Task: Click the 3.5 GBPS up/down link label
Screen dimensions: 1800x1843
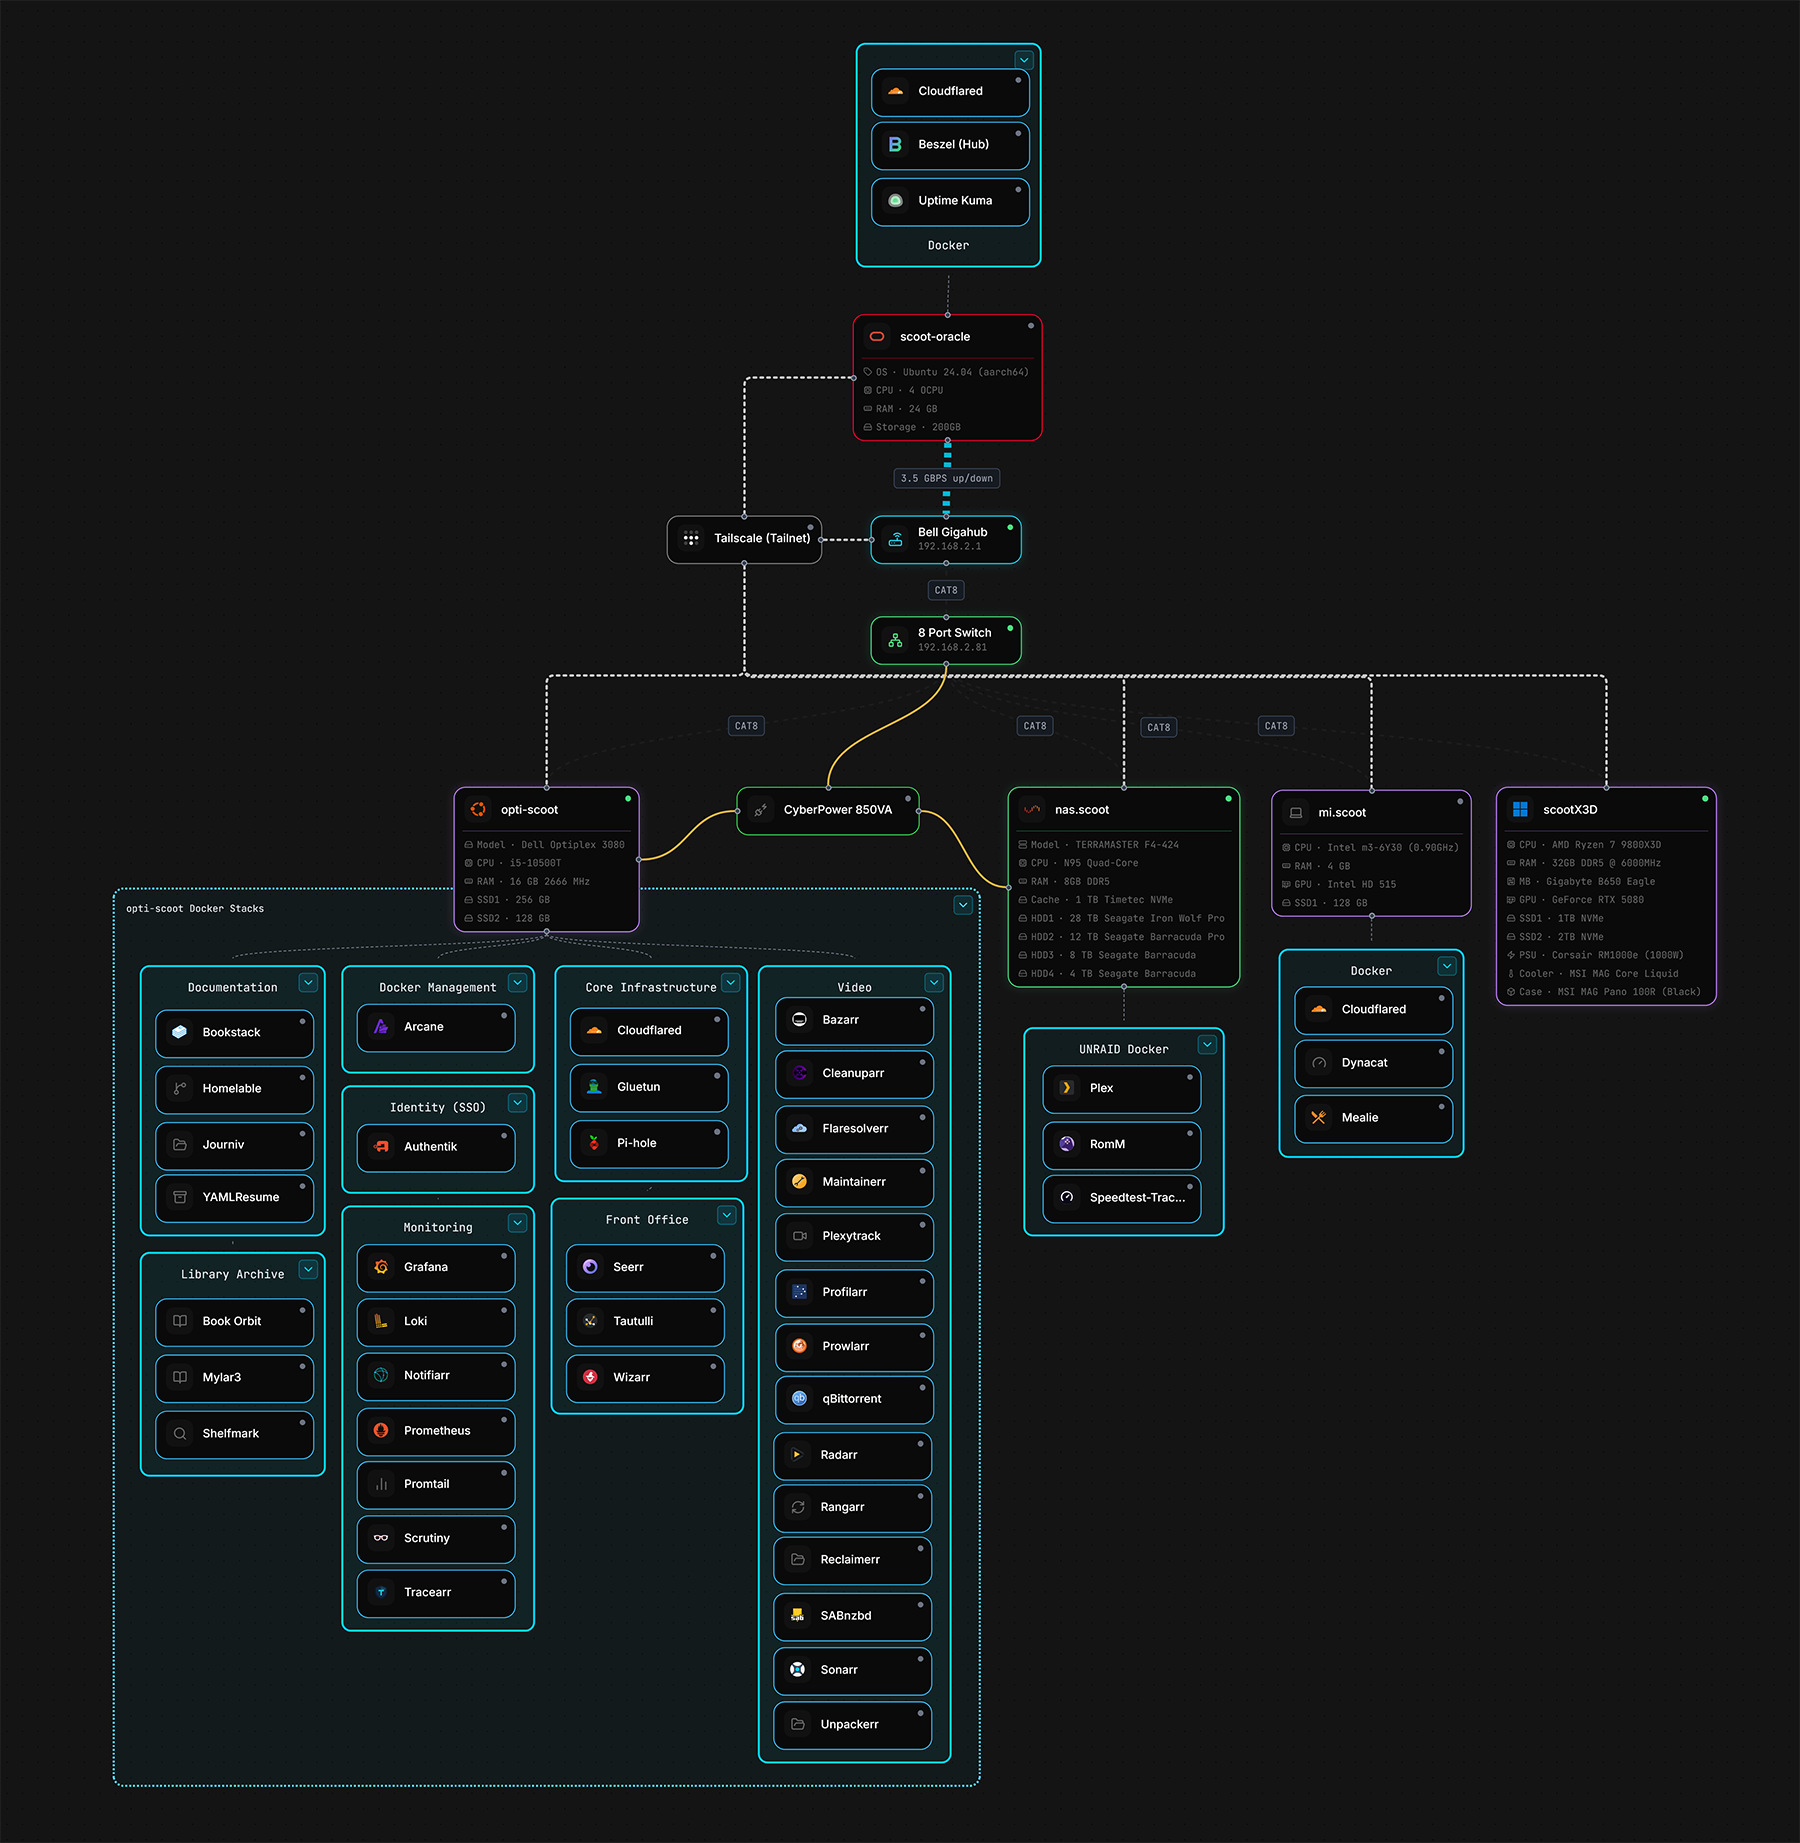Action: pos(946,478)
